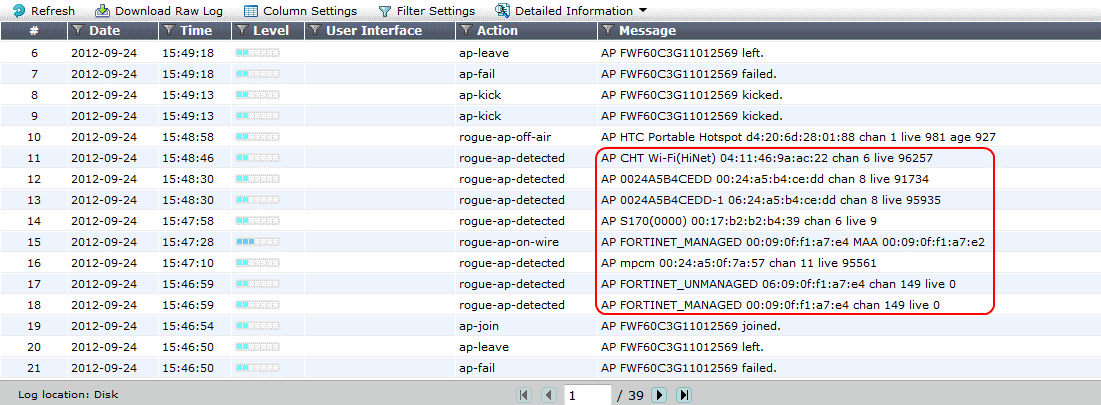The height and width of the screenshot is (405, 1101).
Task: Click the filter icon in Action column
Action: [466, 30]
